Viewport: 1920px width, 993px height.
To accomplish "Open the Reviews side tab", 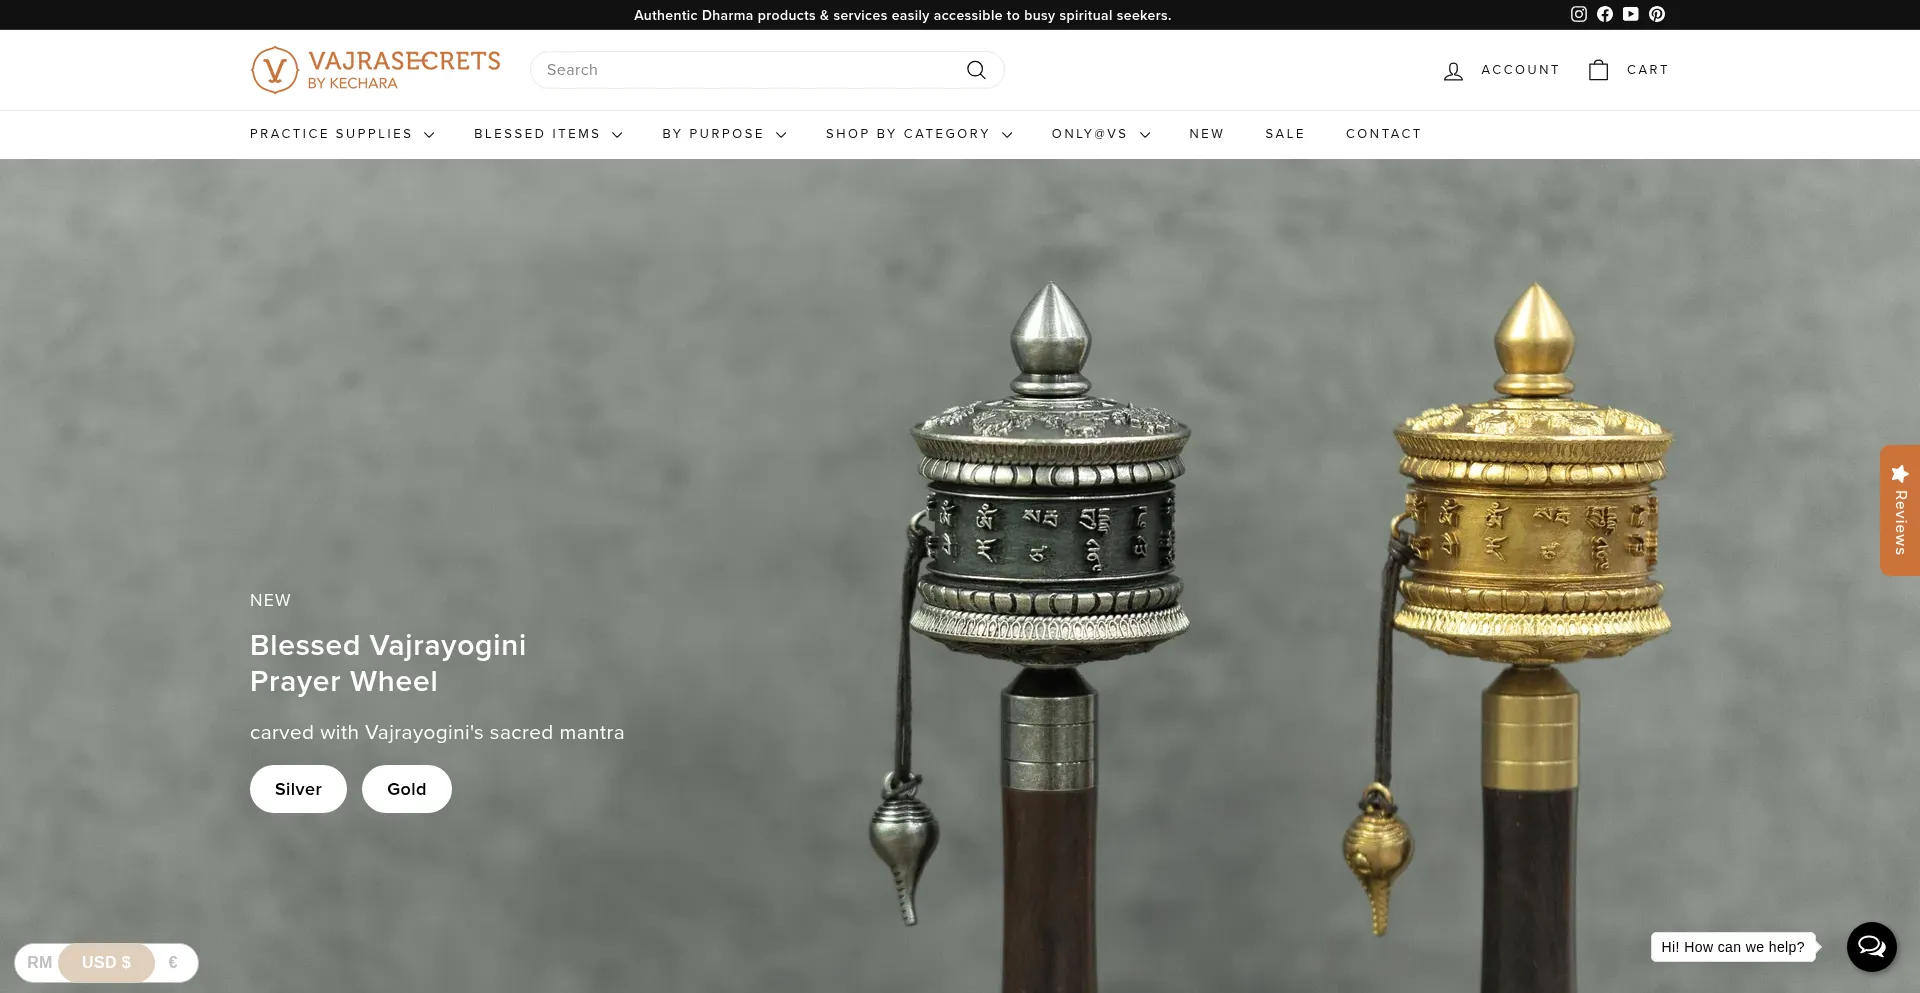I will [x=1899, y=510].
